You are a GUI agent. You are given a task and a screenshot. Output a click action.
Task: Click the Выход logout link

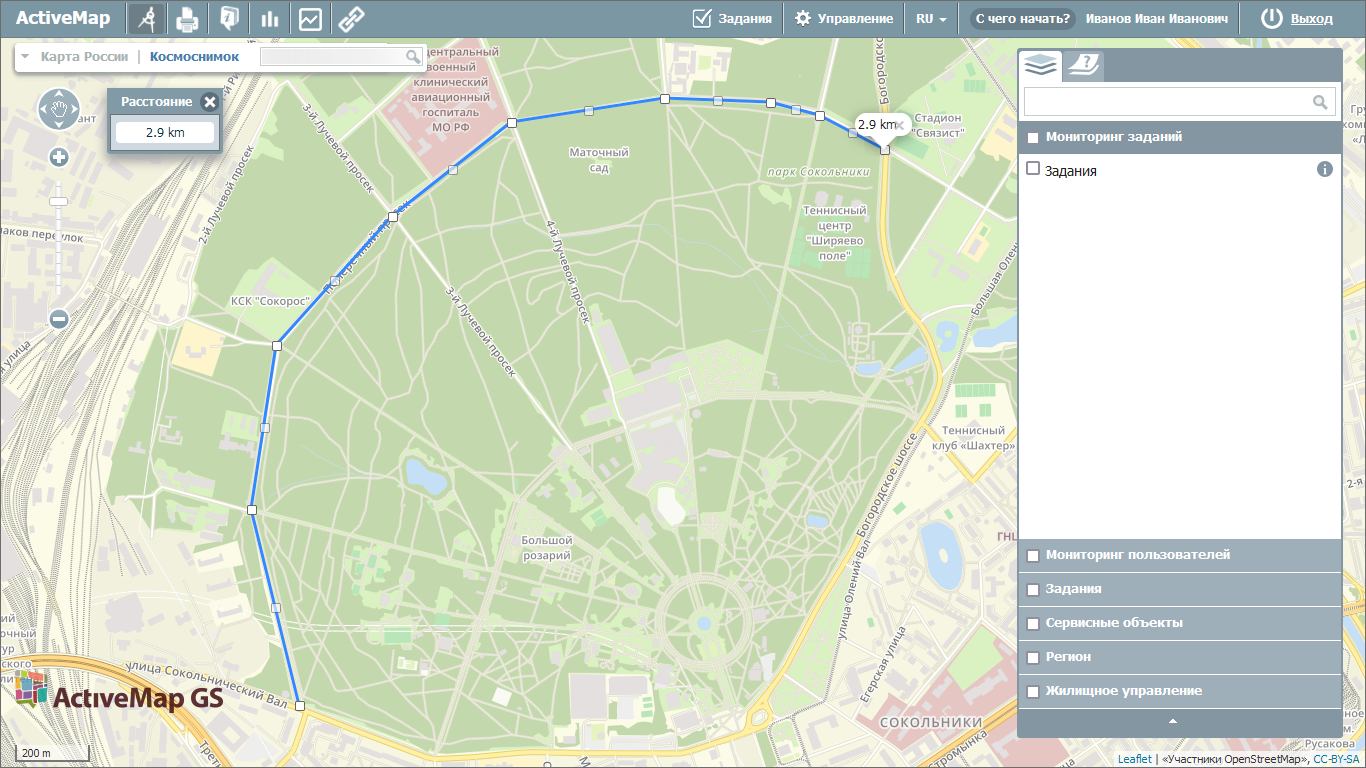point(1311,19)
